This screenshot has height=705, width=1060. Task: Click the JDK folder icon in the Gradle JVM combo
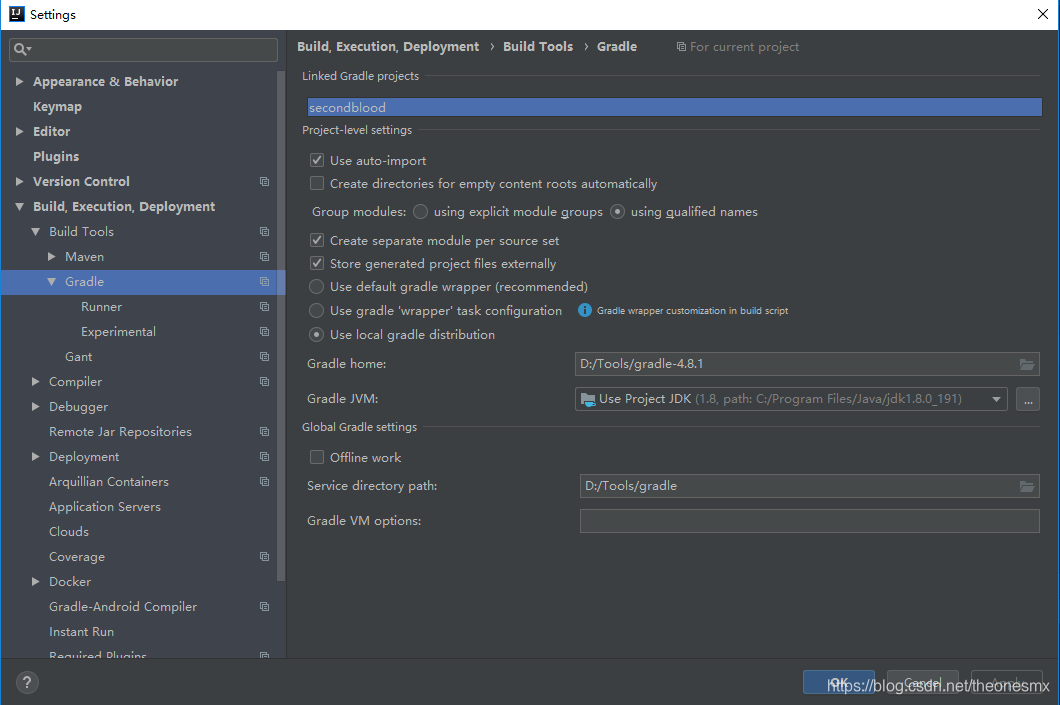coord(588,399)
